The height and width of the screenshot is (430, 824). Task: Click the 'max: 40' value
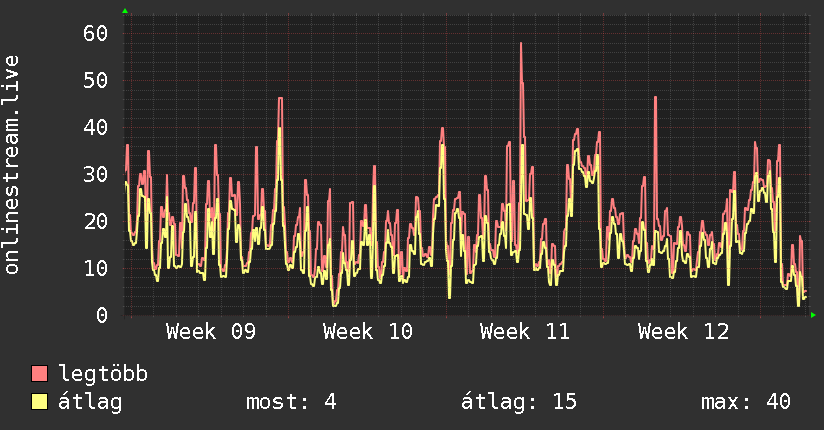[x=746, y=402]
